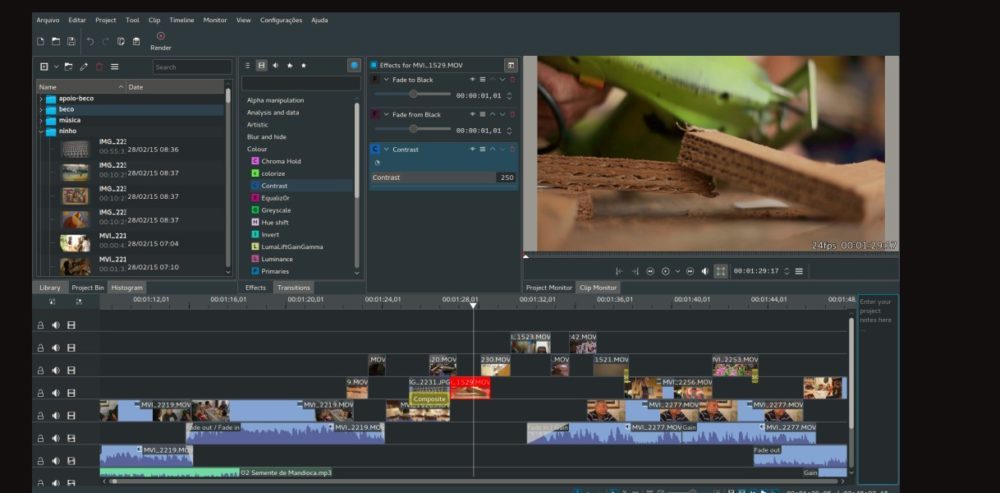Delete the selected clip using the red bin icon

99,67
